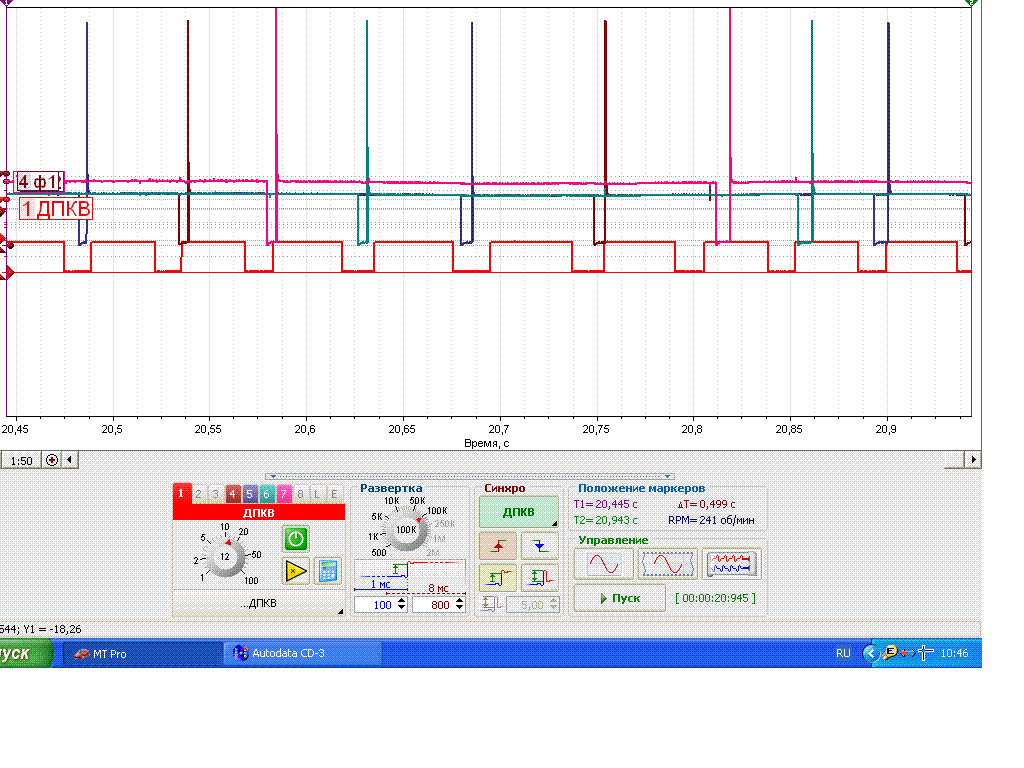Click the Развертка sweep rate knob (100K)

(406, 530)
